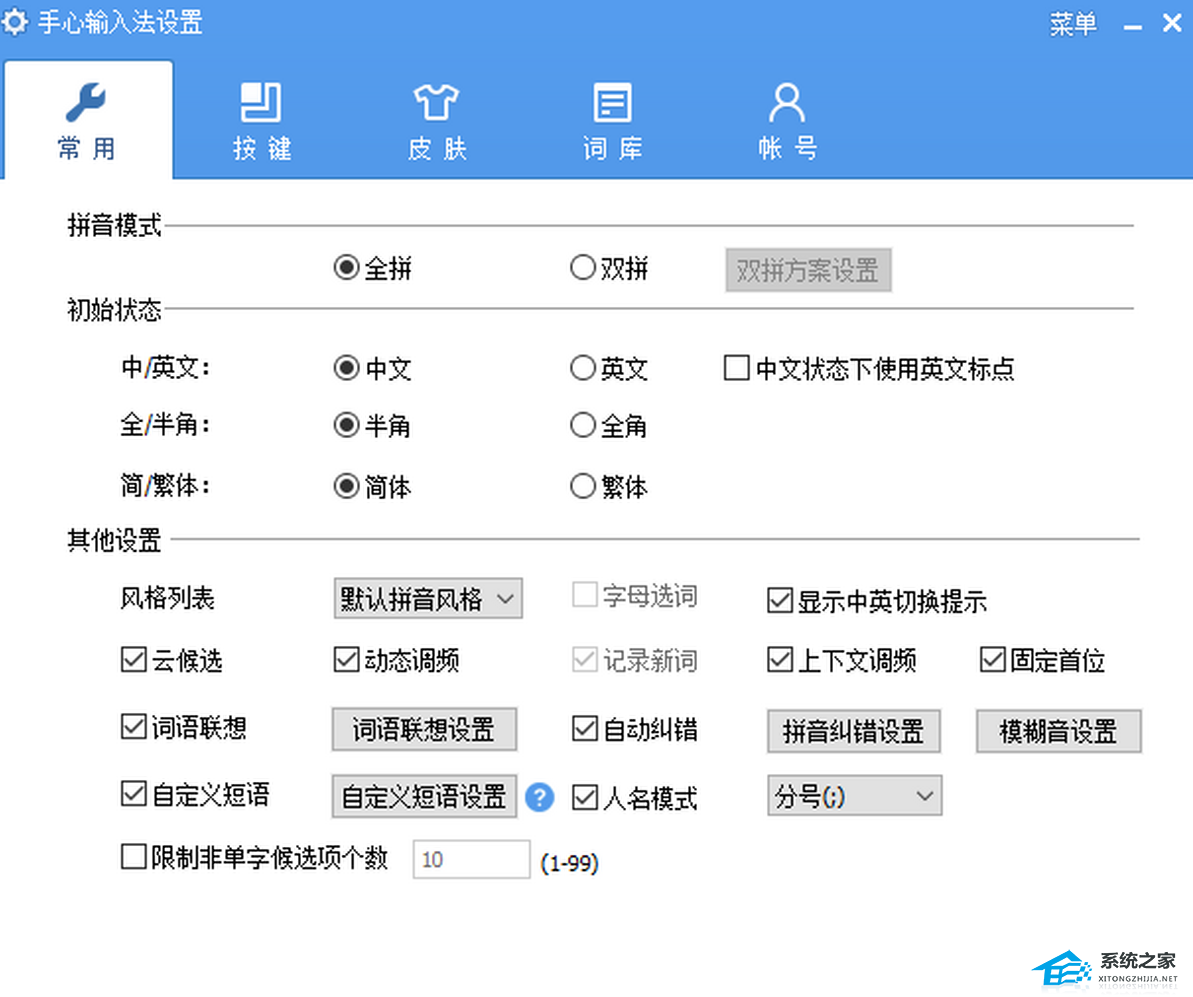1193x997 pixels.
Task: Switch to the 词库 tab label
Action: 612,148
